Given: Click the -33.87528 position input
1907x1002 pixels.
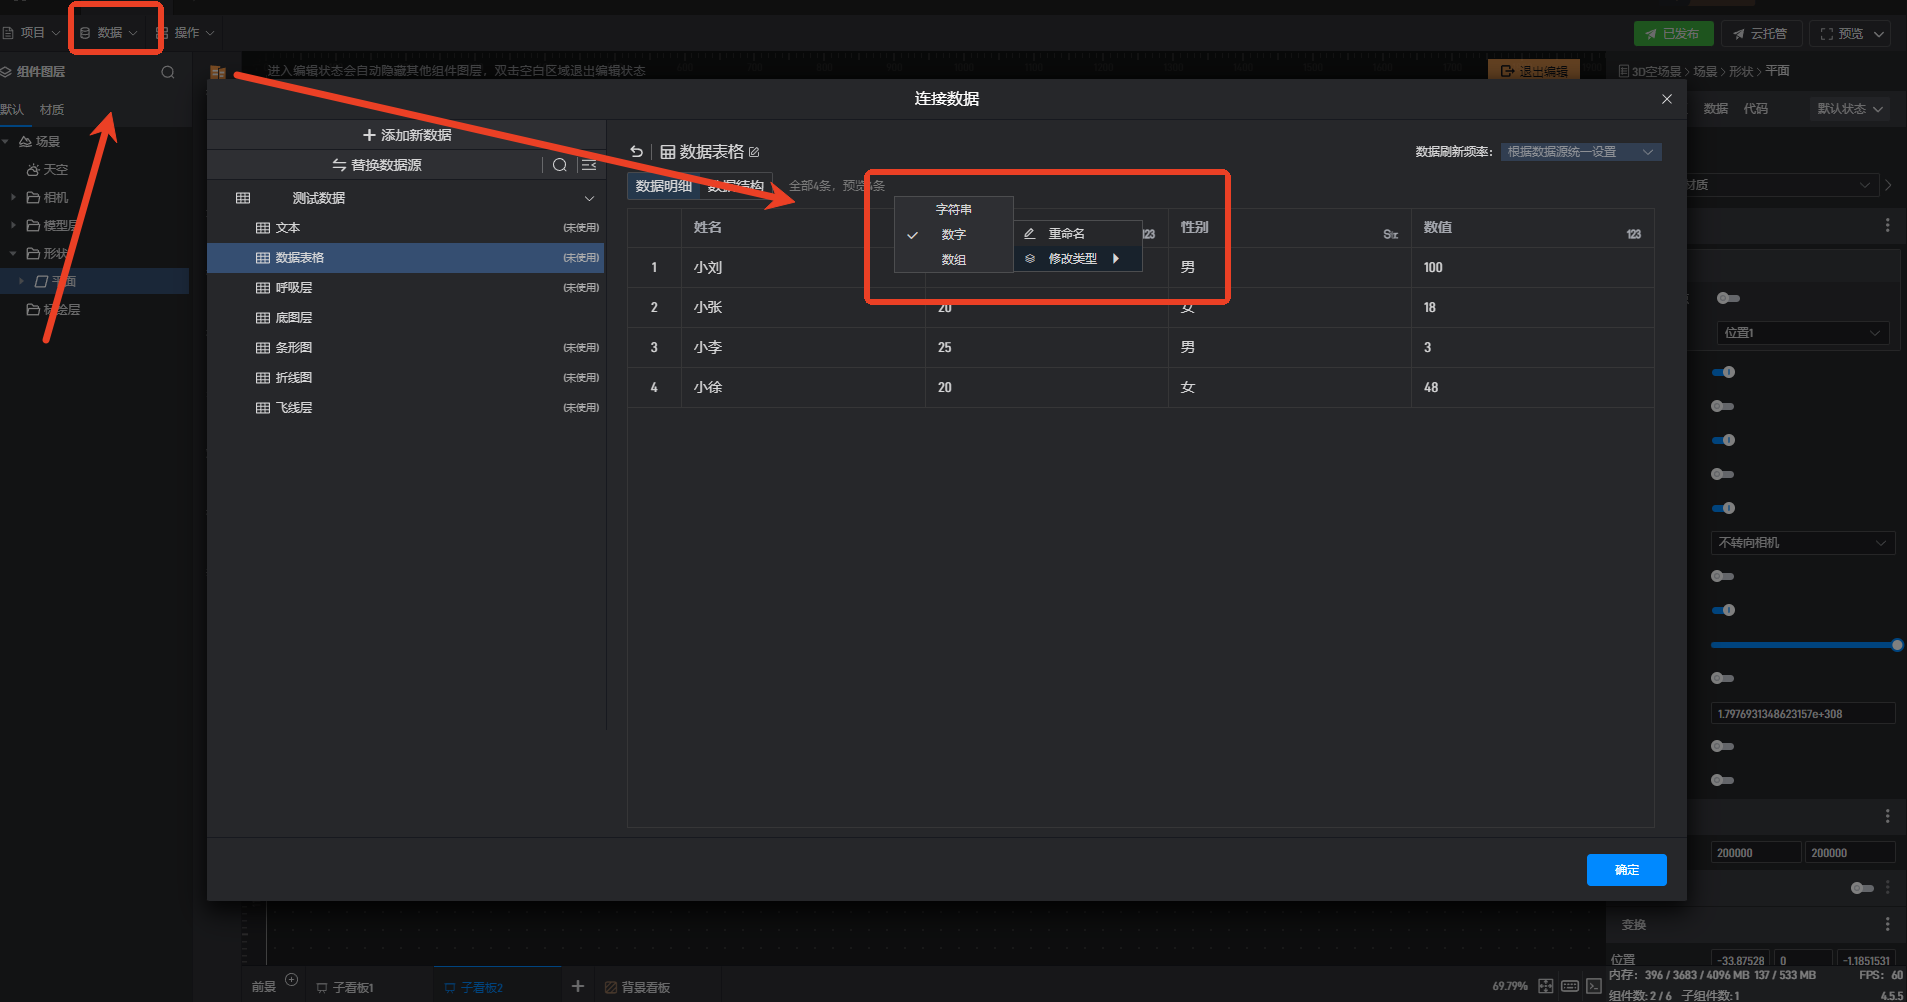Looking at the screenshot, I should pyautogui.click(x=1740, y=961).
